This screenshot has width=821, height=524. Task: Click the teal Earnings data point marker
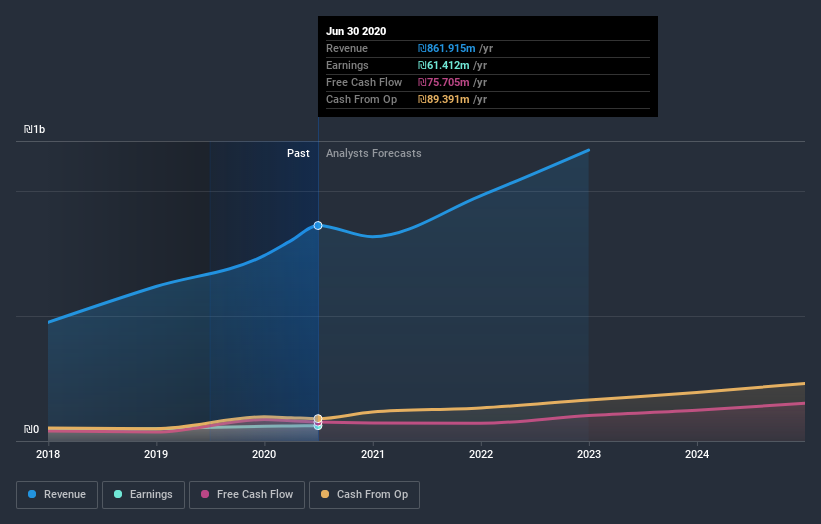(318, 427)
